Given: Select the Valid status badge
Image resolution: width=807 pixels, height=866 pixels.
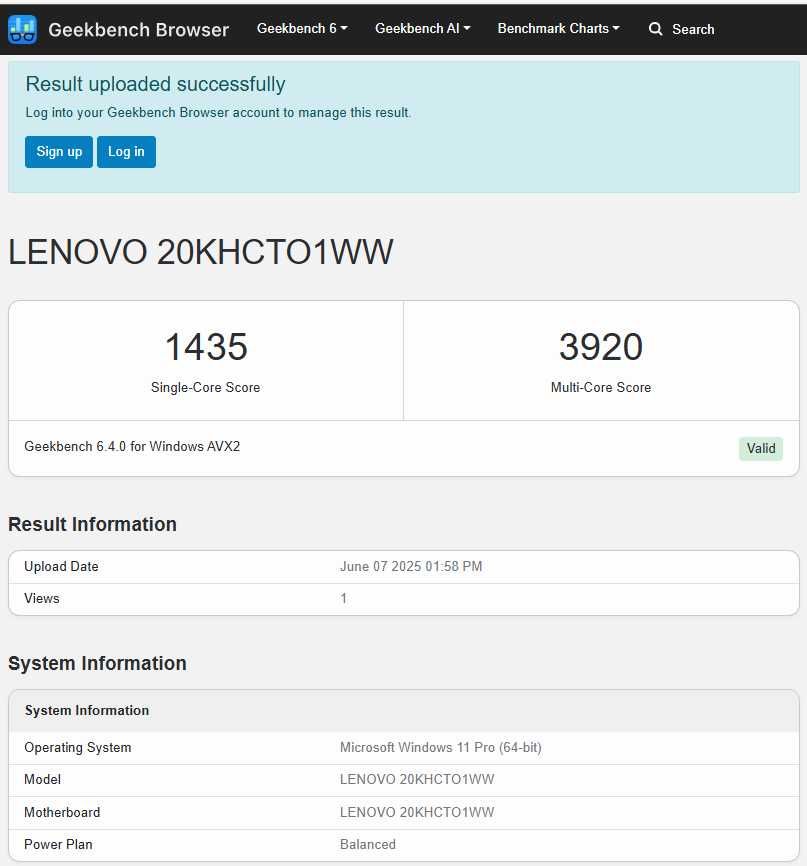Looking at the screenshot, I should (761, 448).
